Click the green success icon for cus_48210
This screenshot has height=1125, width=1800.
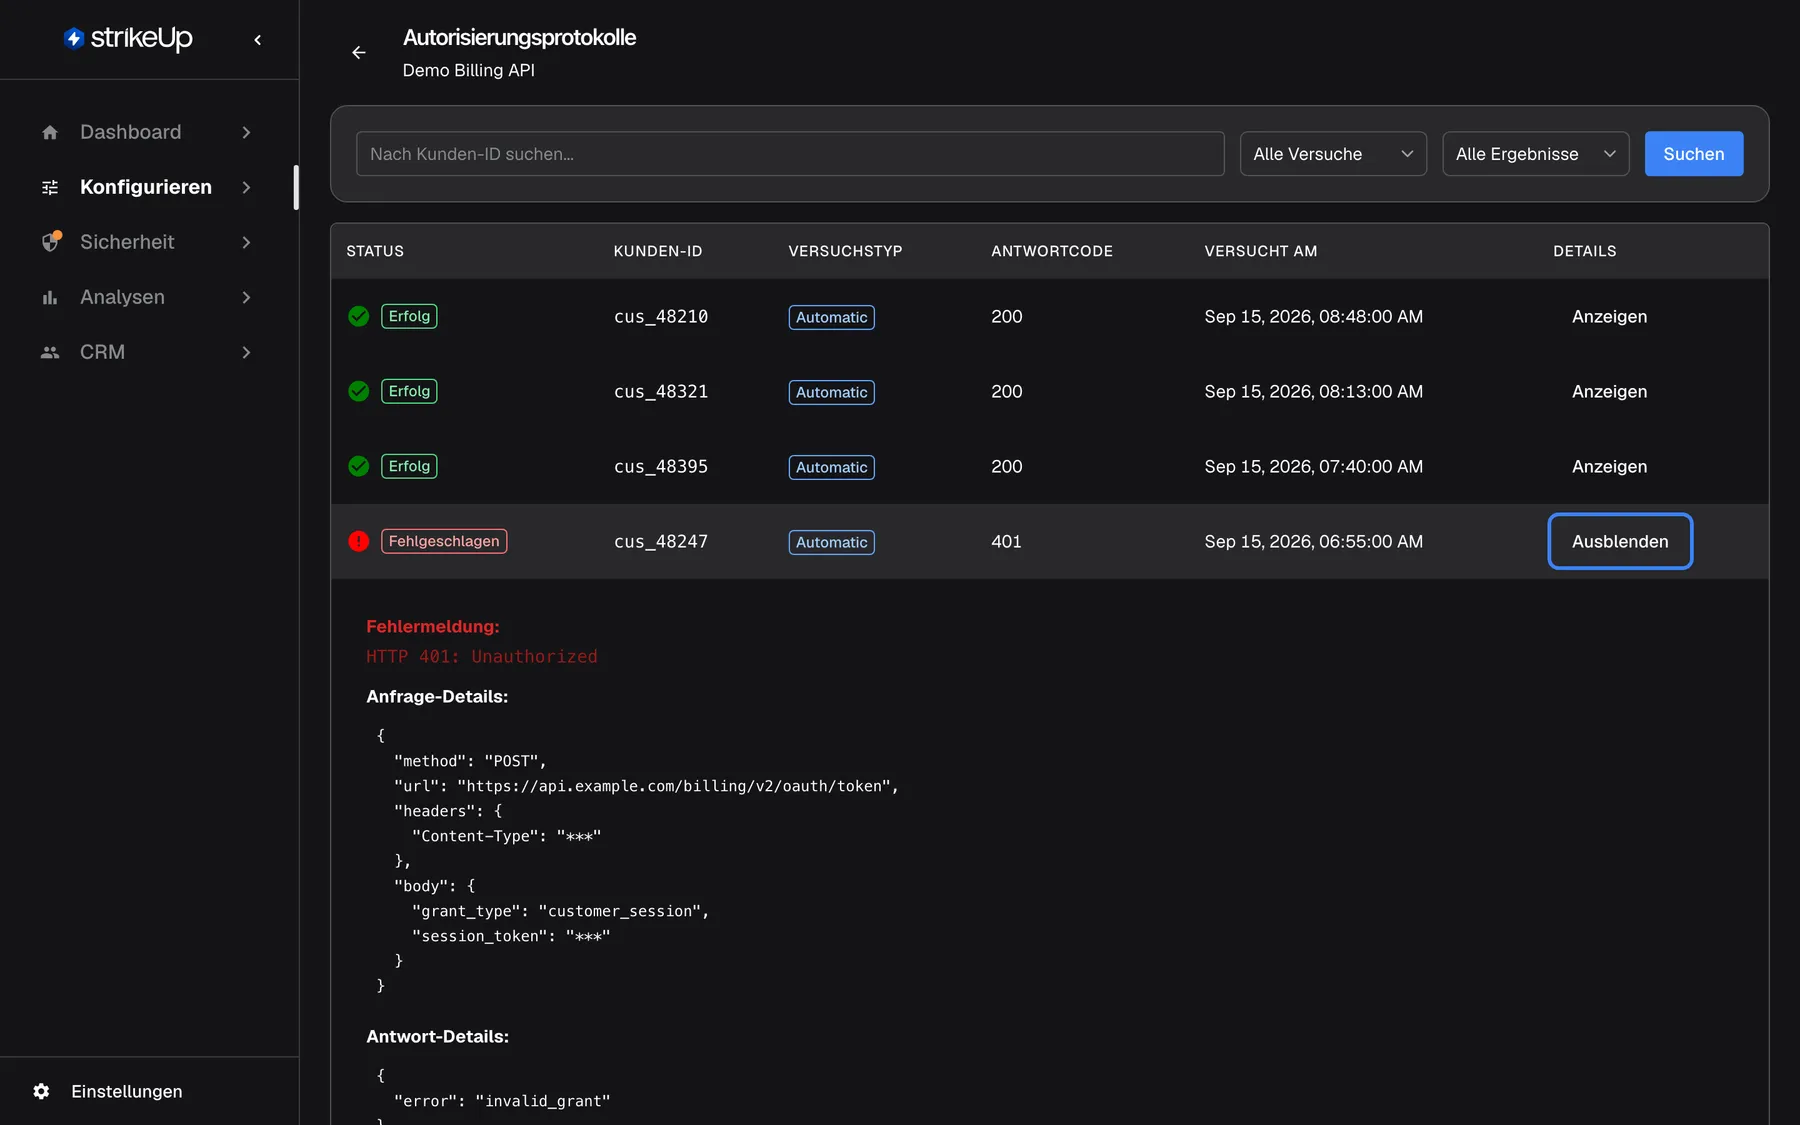coord(359,316)
